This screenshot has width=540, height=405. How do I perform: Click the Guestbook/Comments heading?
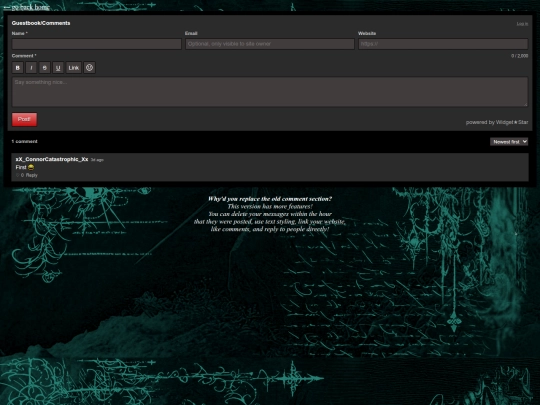(41, 23)
